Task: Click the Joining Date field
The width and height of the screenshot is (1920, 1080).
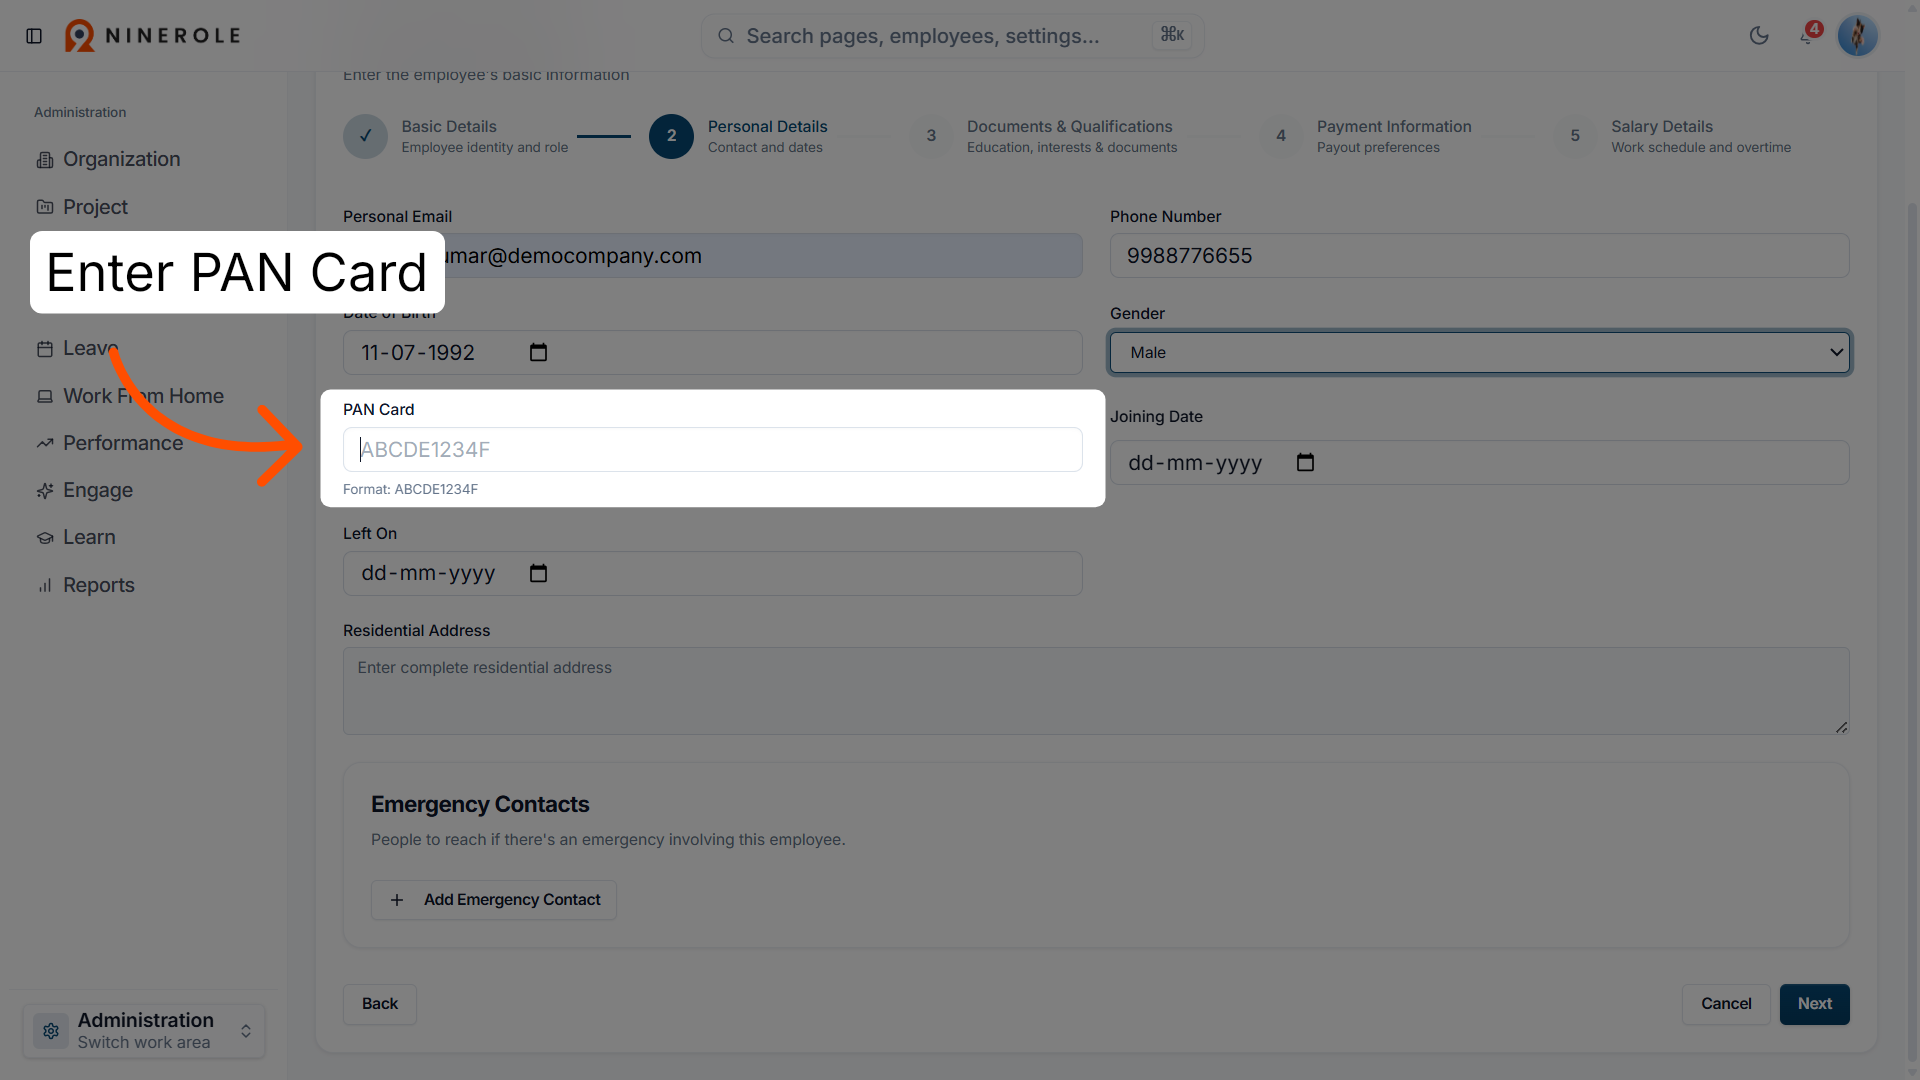Action: [1480, 463]
